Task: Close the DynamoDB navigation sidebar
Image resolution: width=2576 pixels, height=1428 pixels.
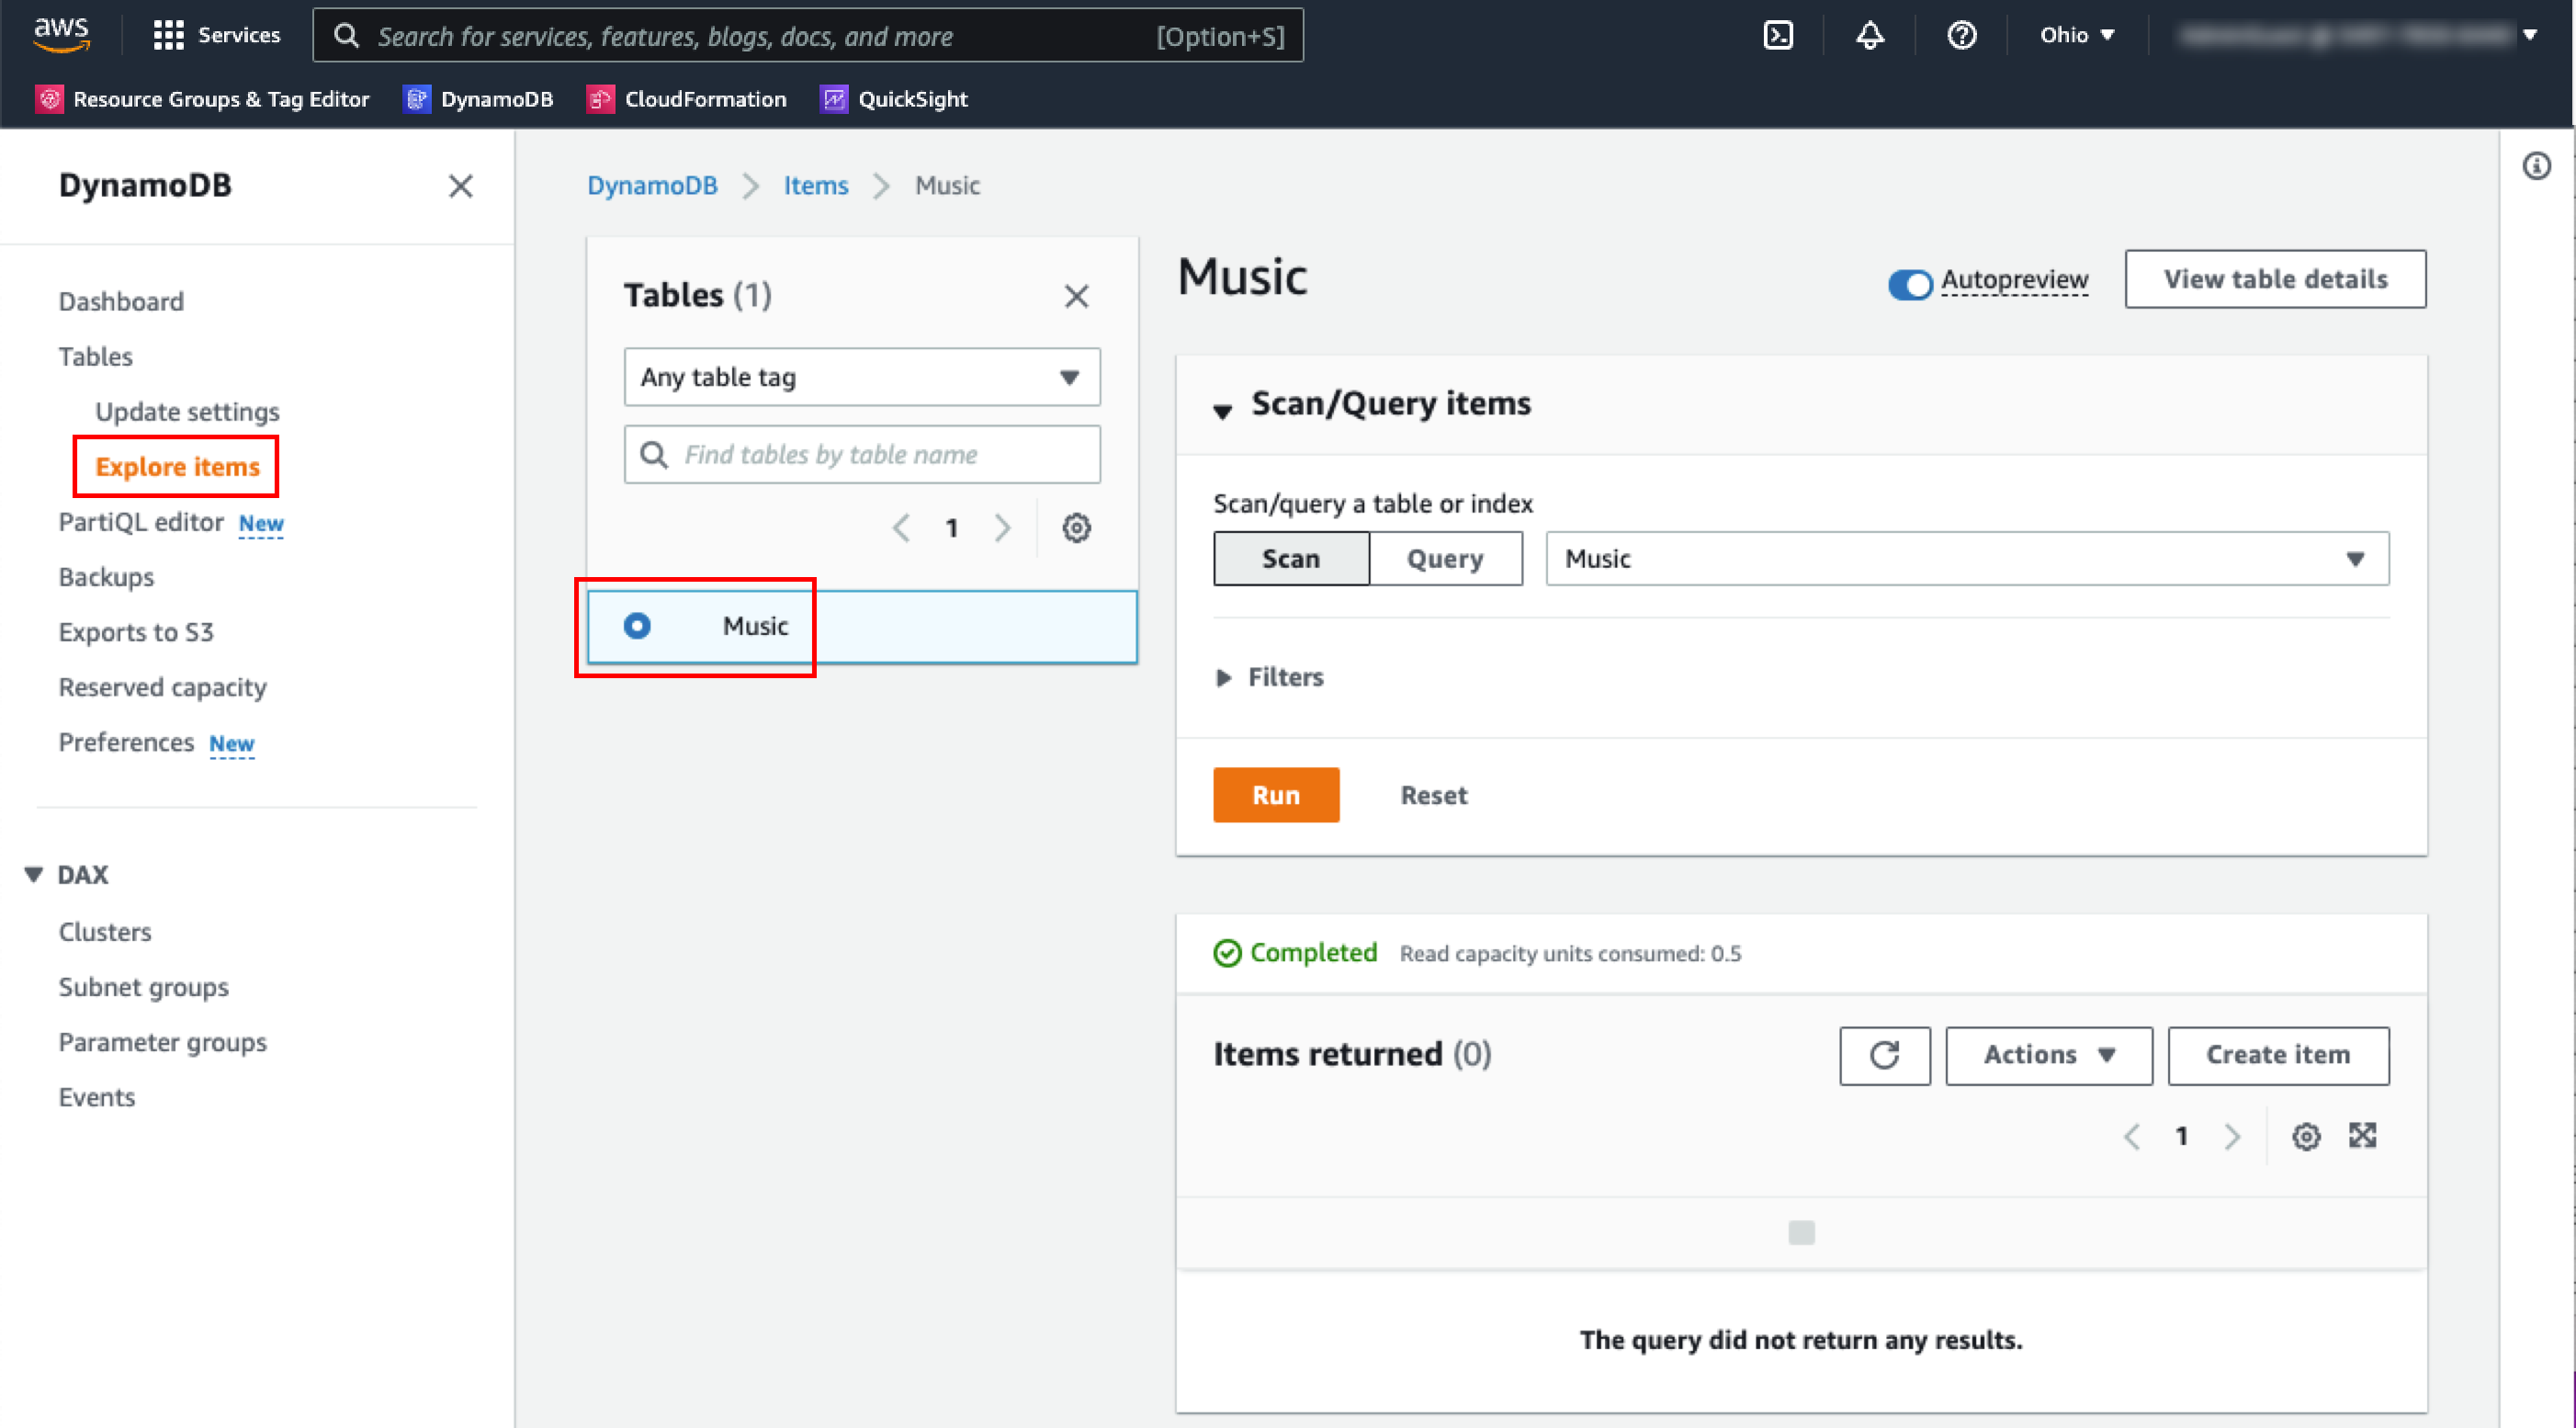Action: tap(460, 186)
